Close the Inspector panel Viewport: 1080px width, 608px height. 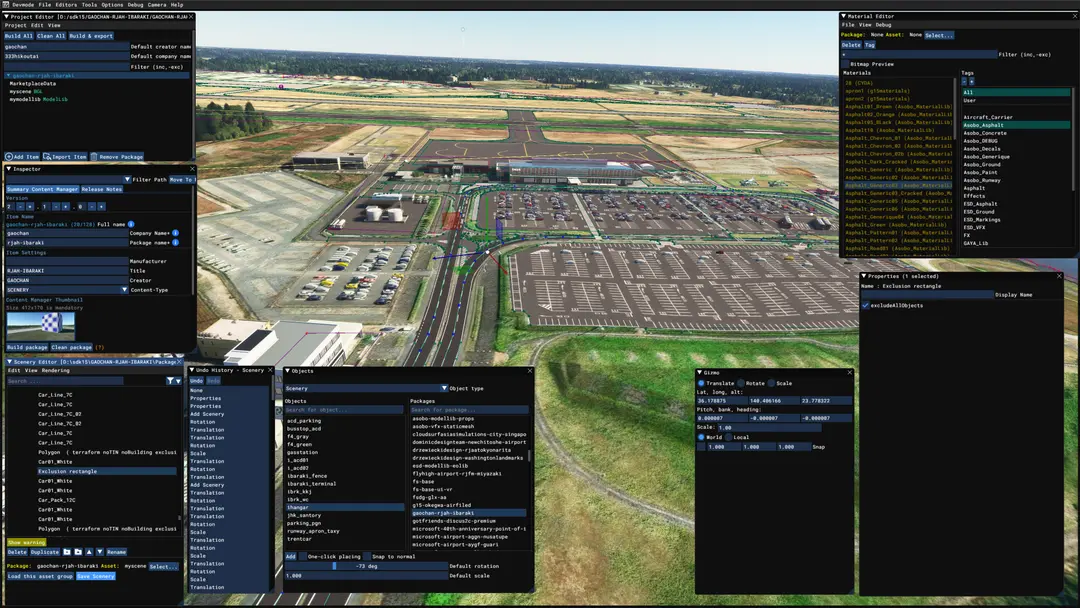tap(192, 169)
